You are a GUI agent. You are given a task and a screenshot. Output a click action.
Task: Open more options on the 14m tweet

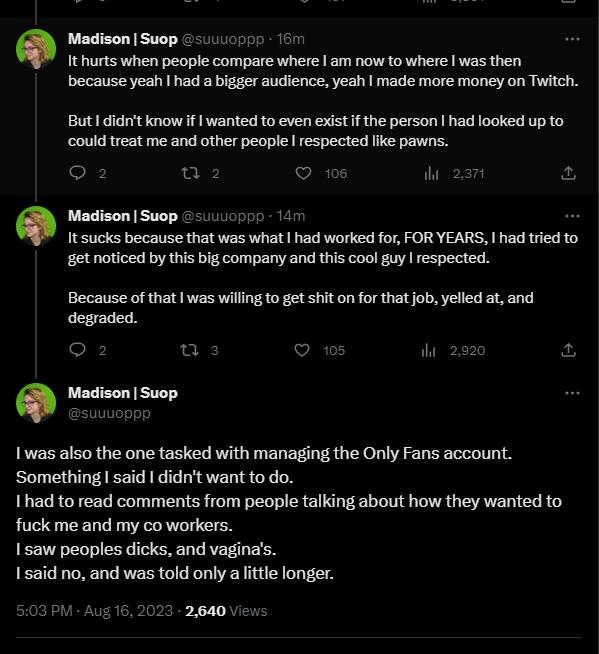[x=572, y=216]
